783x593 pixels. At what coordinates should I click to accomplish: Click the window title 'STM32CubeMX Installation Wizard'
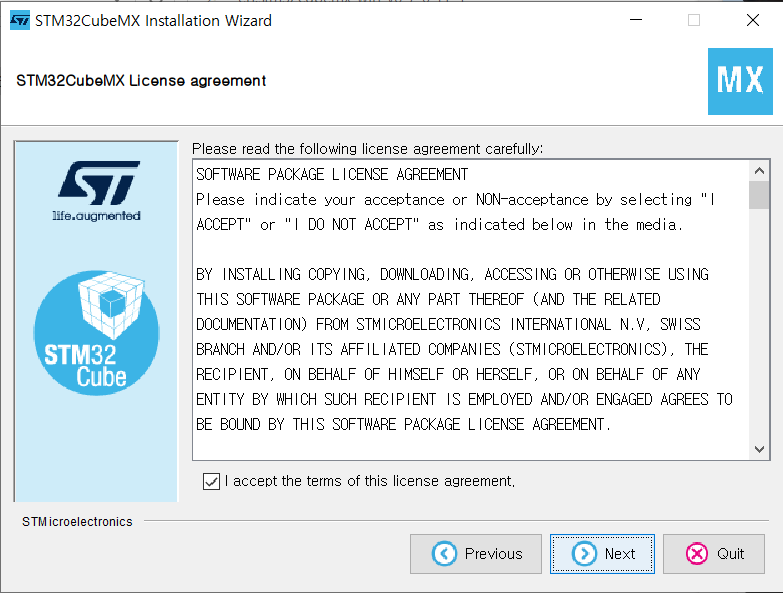(153, 20)
